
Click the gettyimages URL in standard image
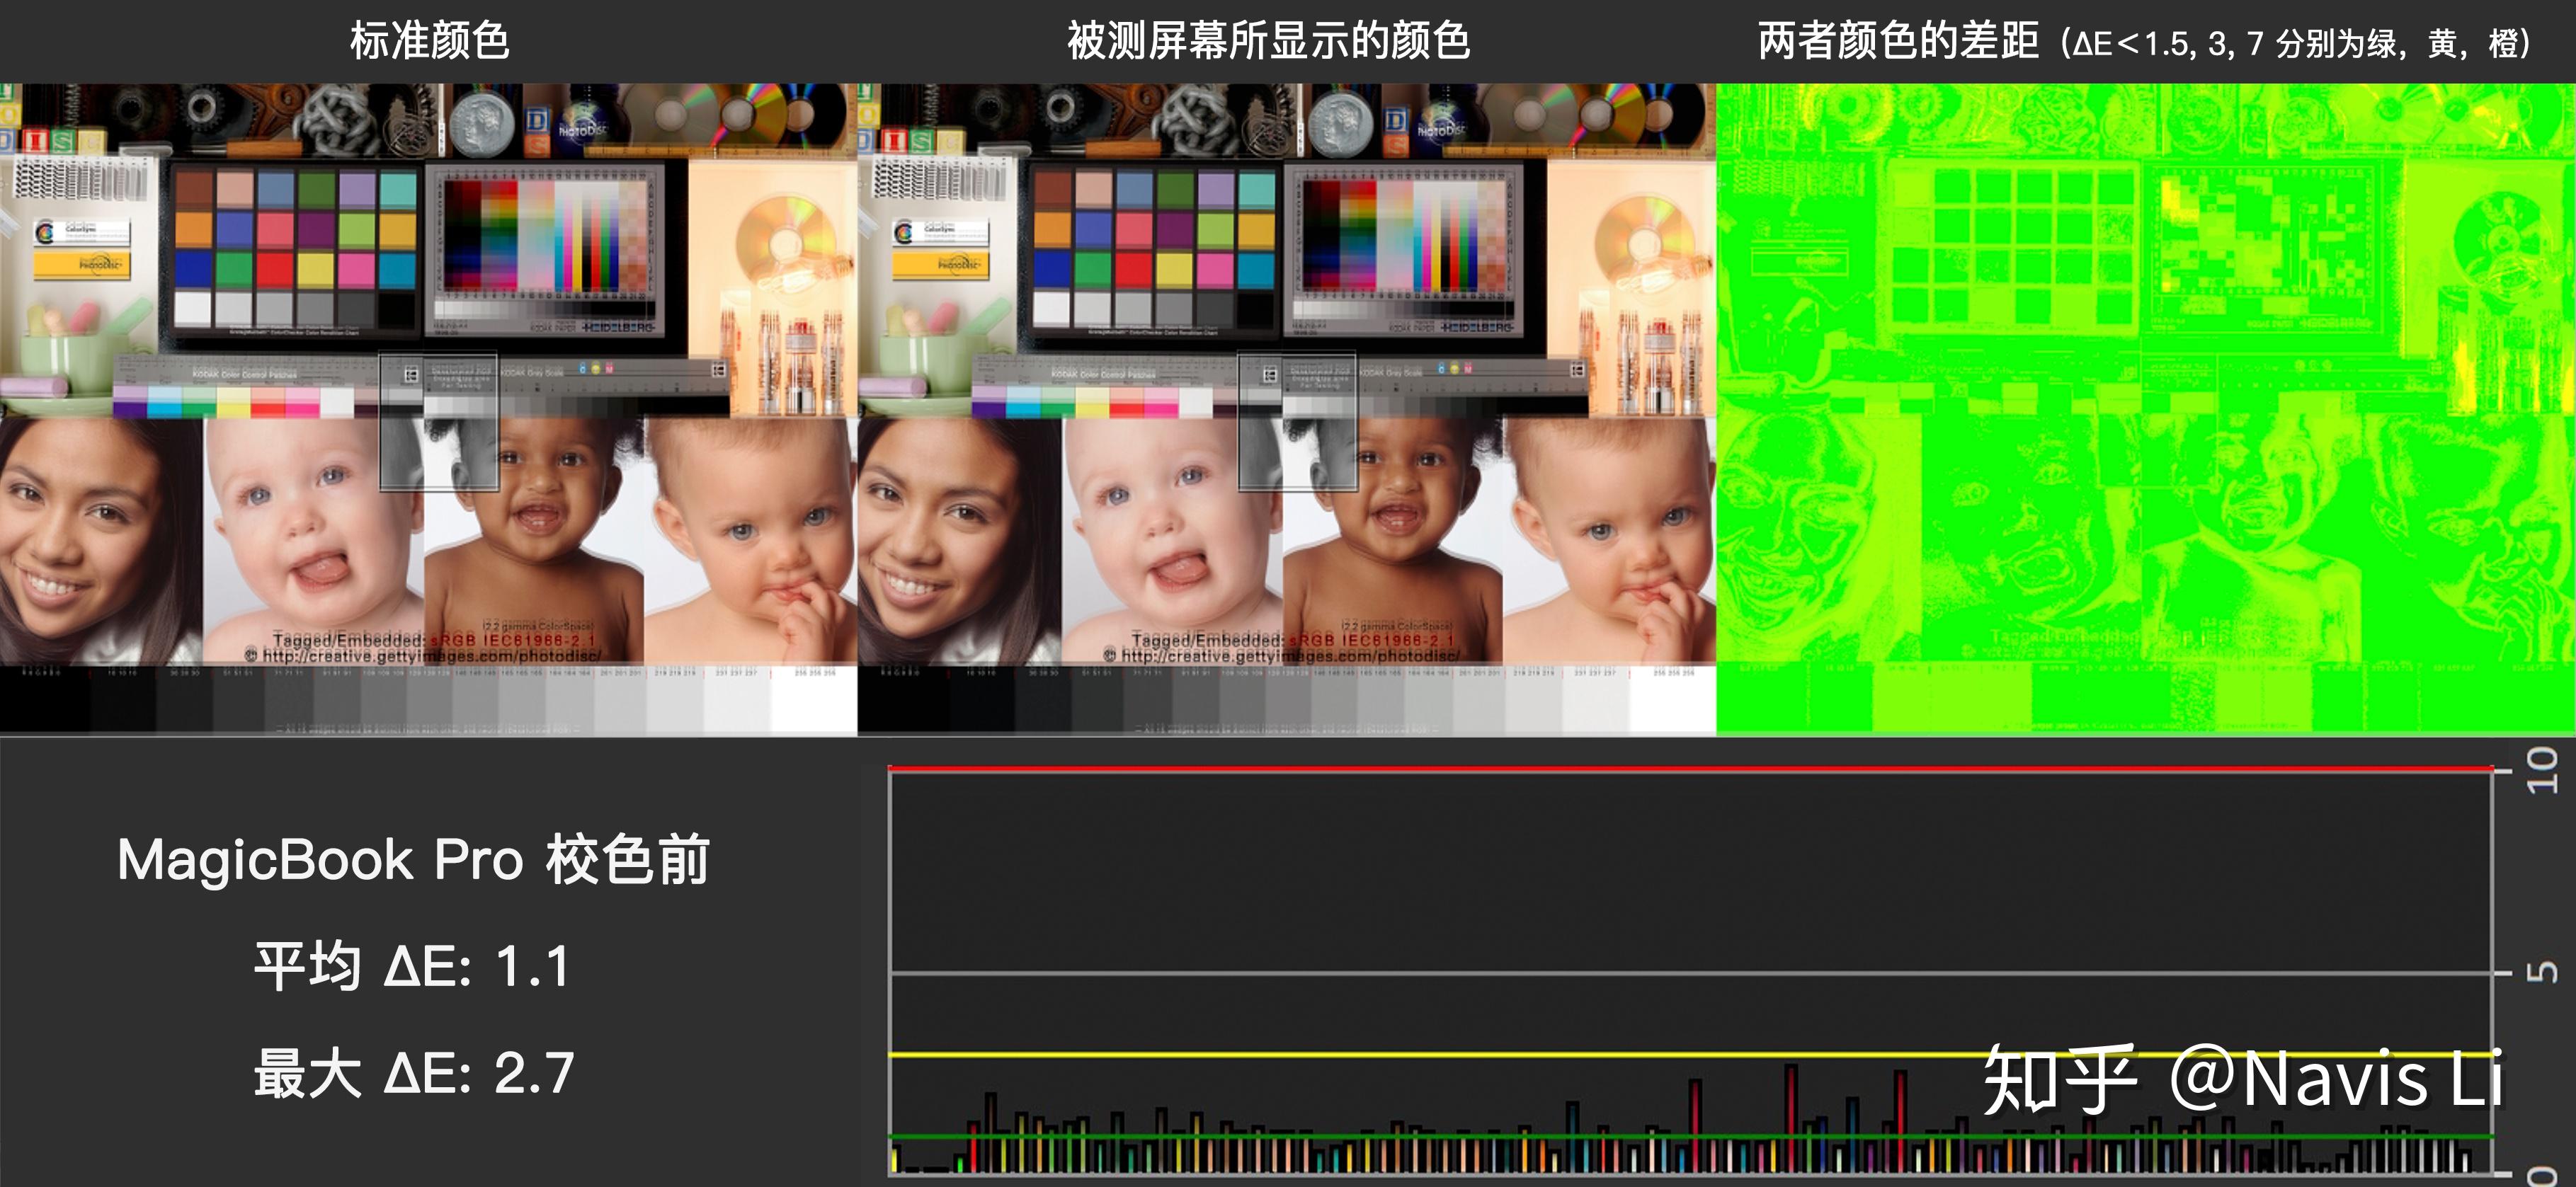[x=423, y=656]
